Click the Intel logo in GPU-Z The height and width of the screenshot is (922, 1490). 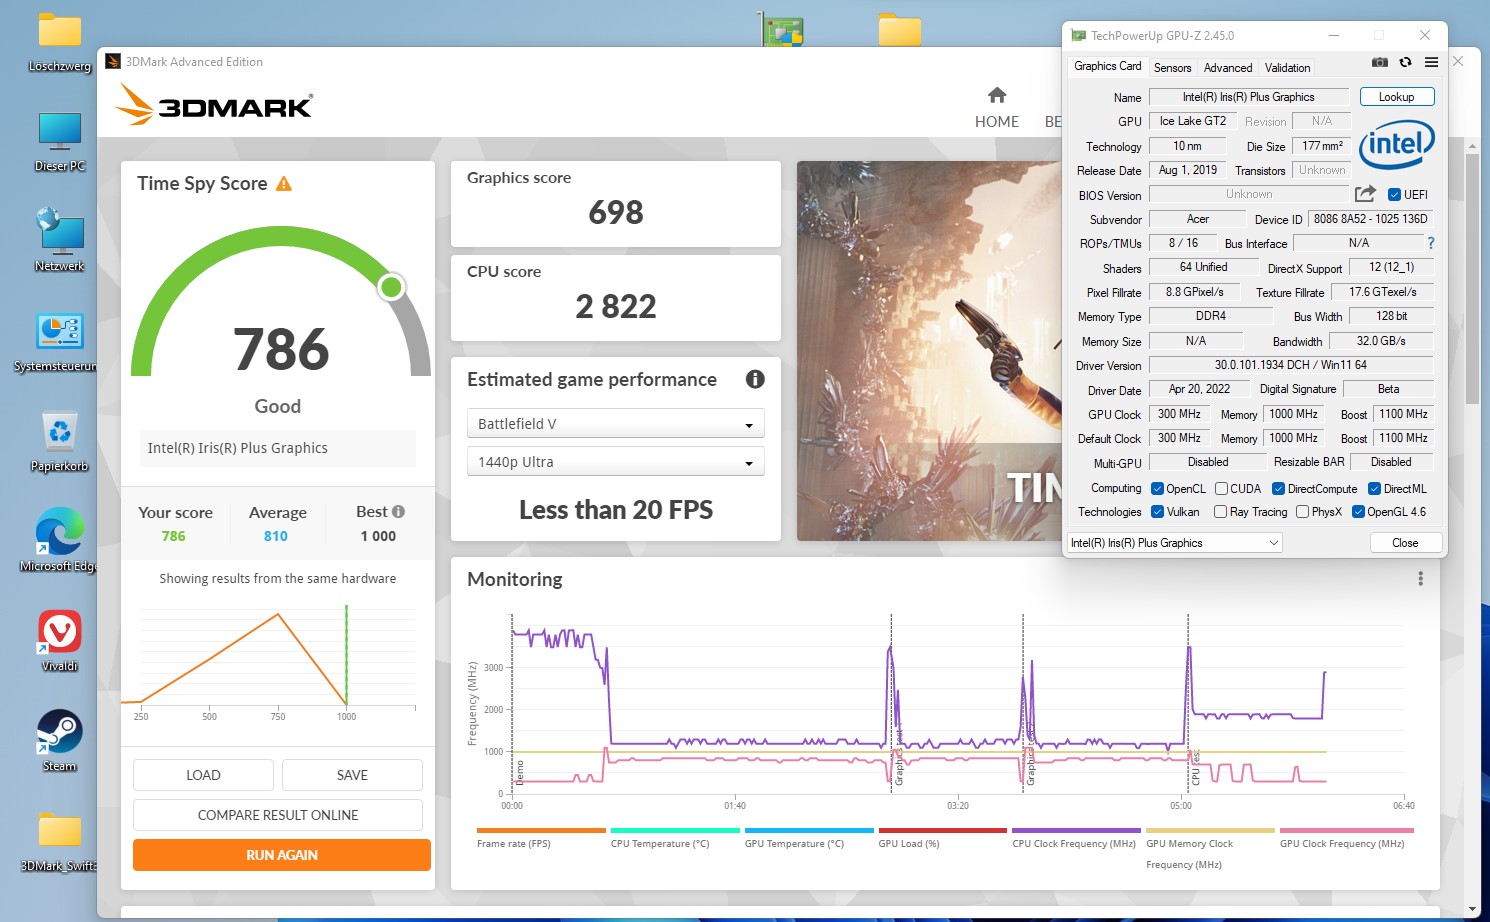coord(1397,145)
